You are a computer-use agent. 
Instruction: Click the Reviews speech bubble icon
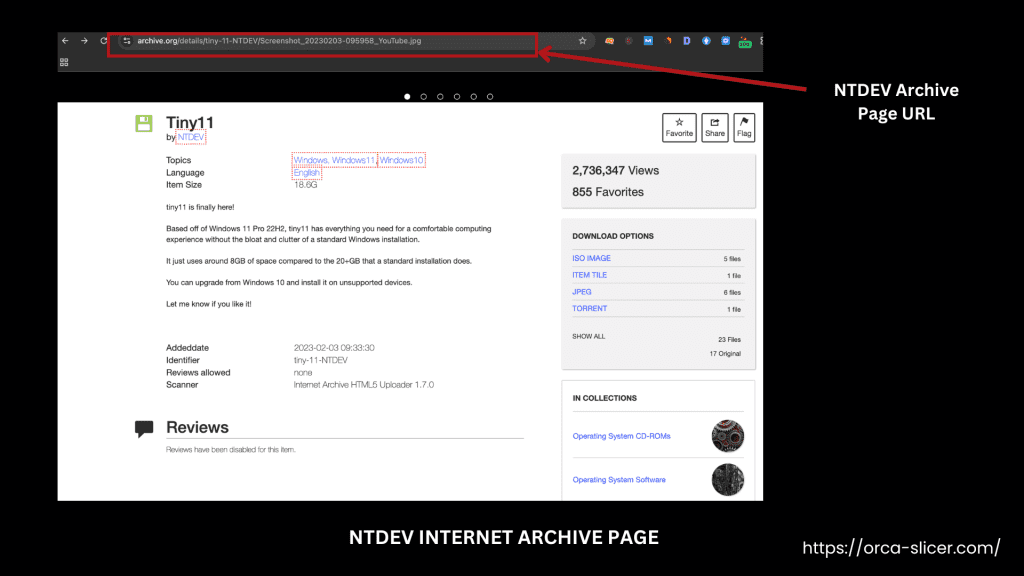point(143,427)
